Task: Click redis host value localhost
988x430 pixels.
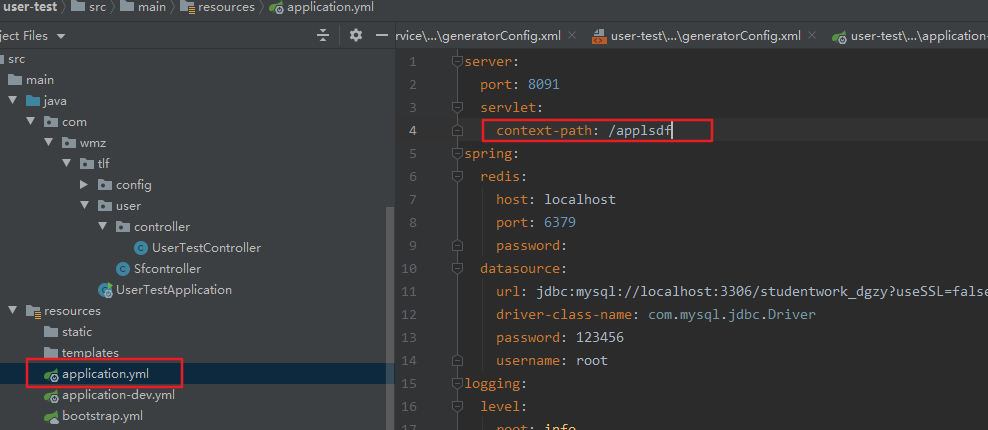Action: click(x=580, y=200)
